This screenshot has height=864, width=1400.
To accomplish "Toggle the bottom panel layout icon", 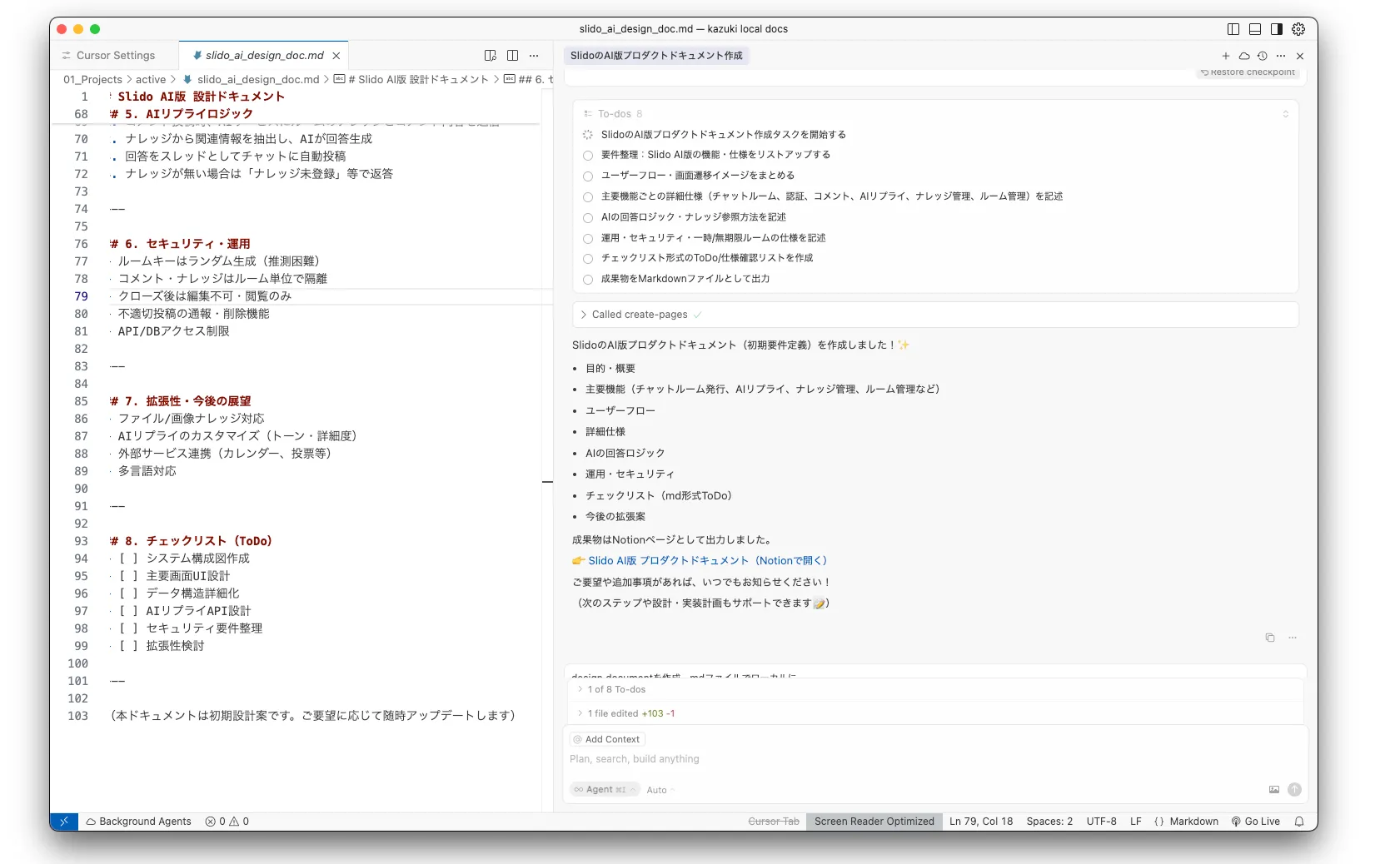I will coord(1255,29).
